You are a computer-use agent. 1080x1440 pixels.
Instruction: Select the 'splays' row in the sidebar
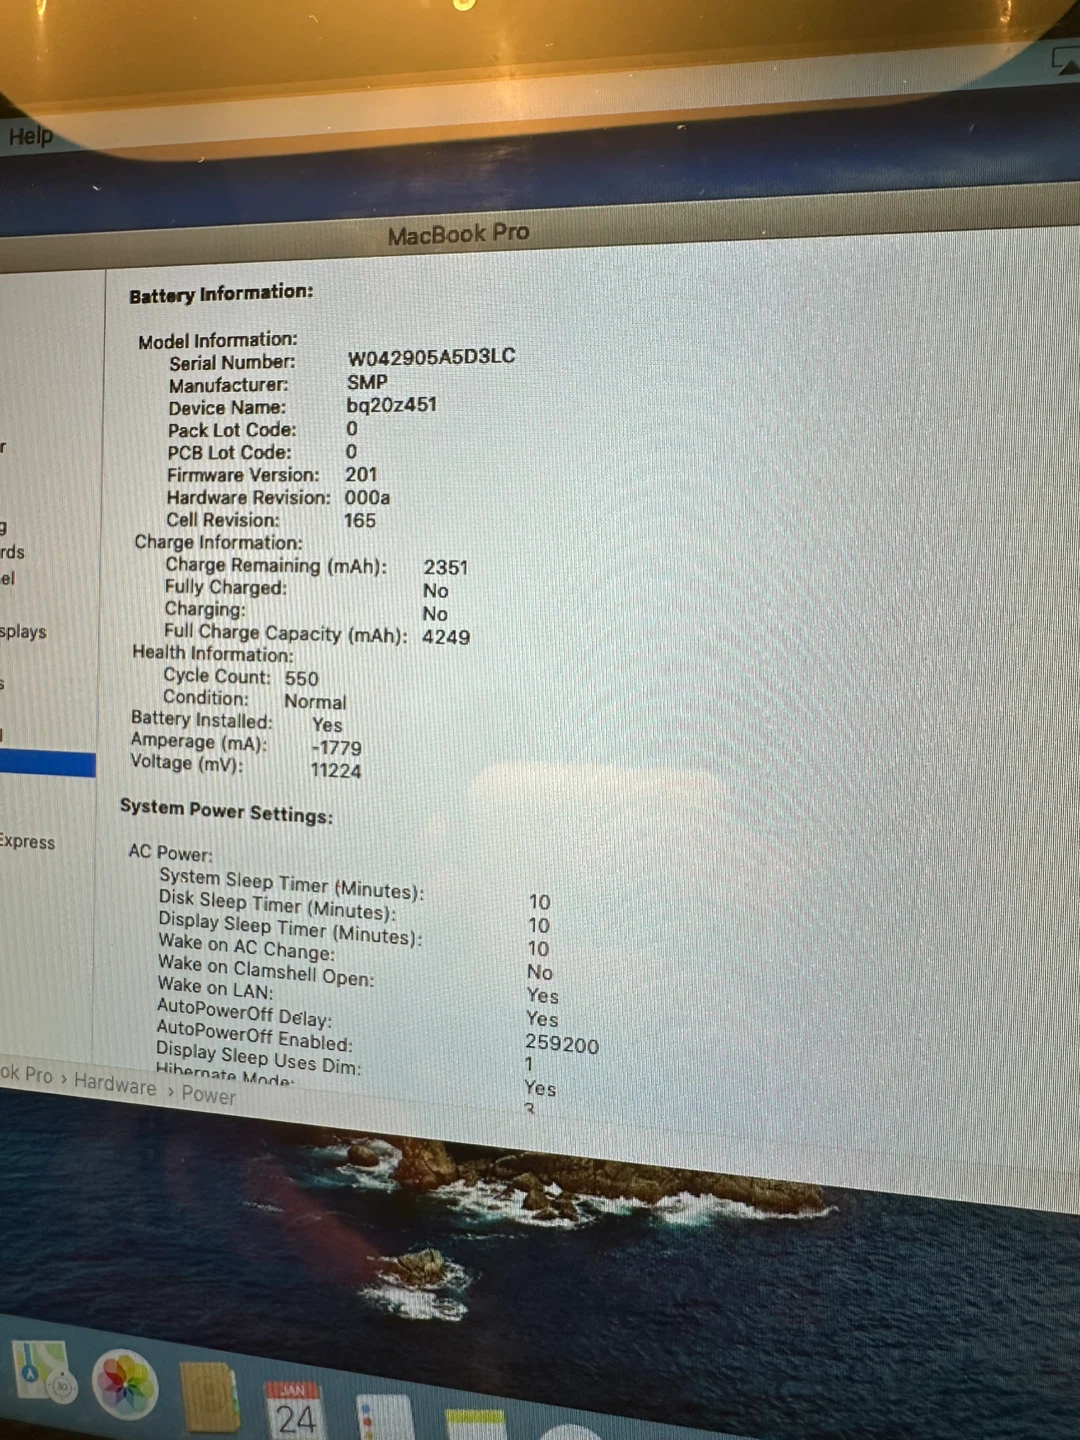coord(23,632)
